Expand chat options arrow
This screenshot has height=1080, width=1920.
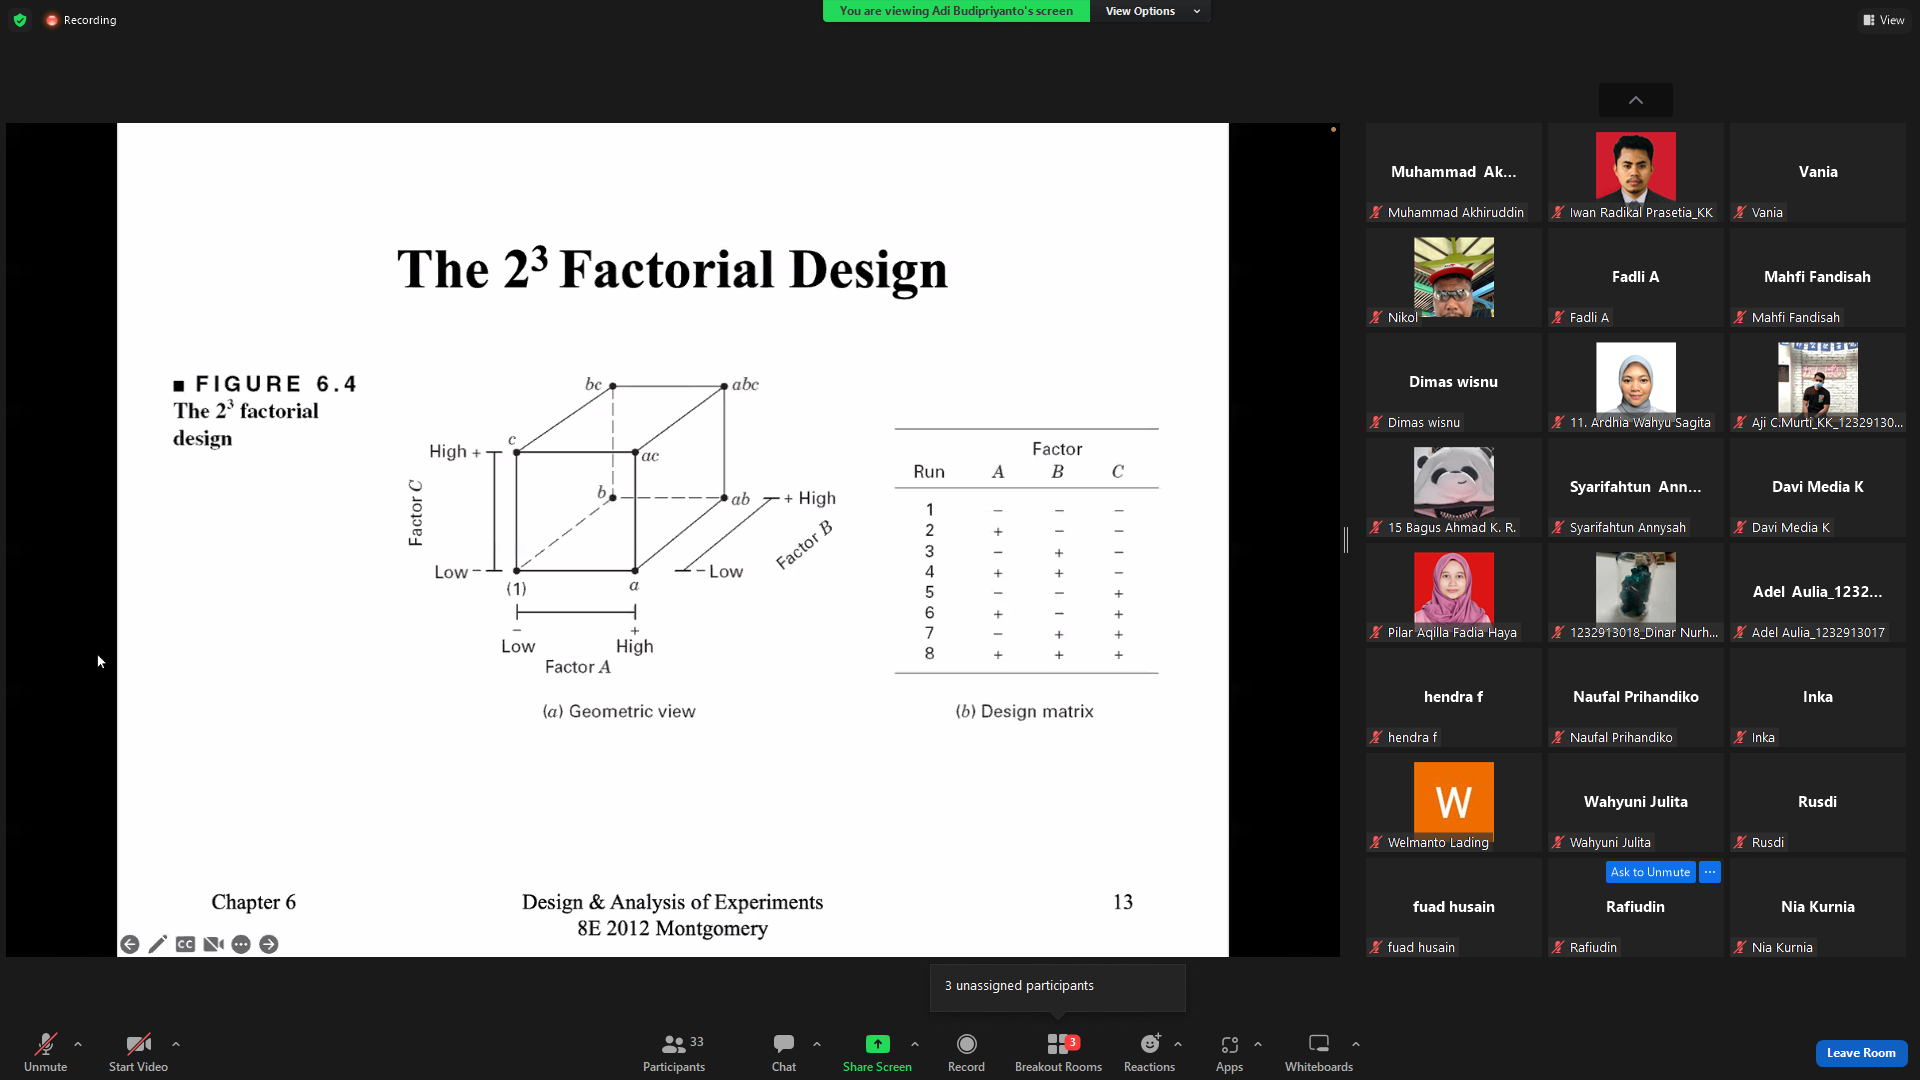(x=817, y=1044)
